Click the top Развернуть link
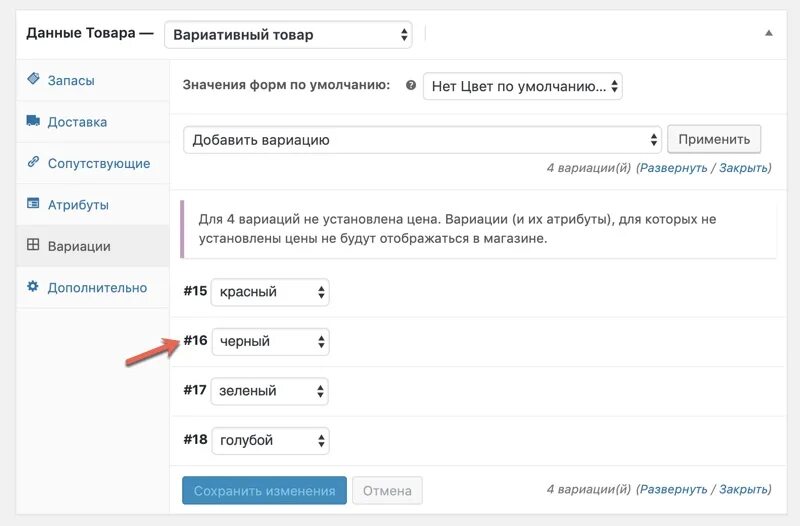800x526 pixels. coord(673,168)
